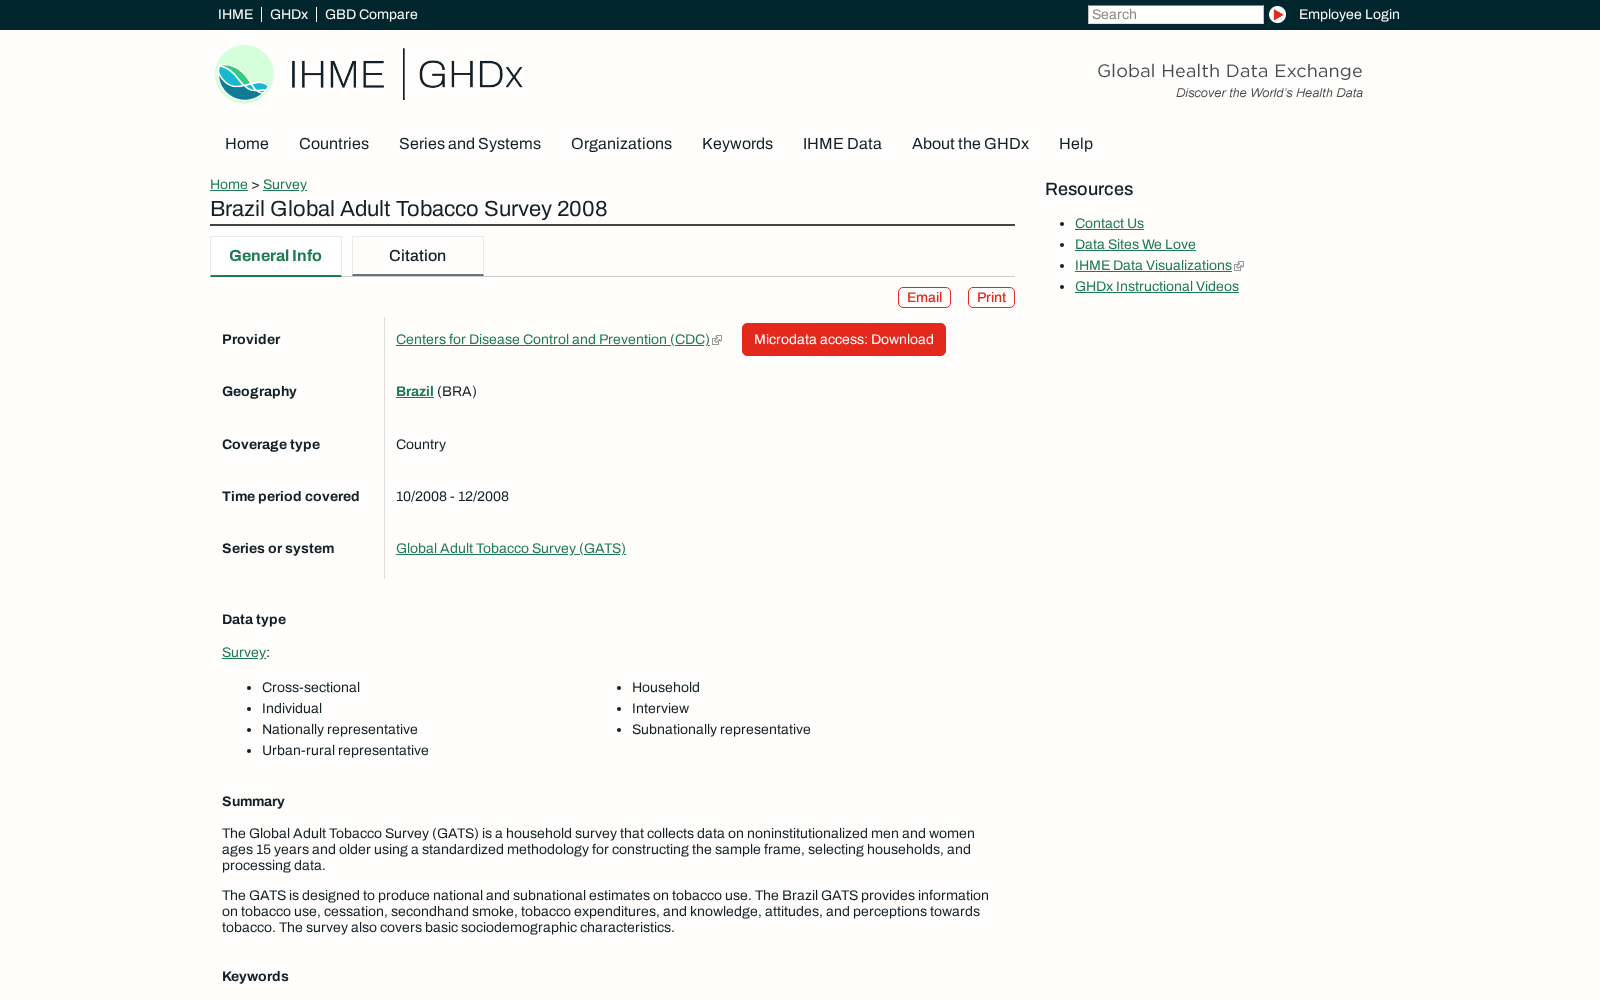
Task: Open Global Adult Tobacco Survey (GATS) link
Action: (511, 549)
